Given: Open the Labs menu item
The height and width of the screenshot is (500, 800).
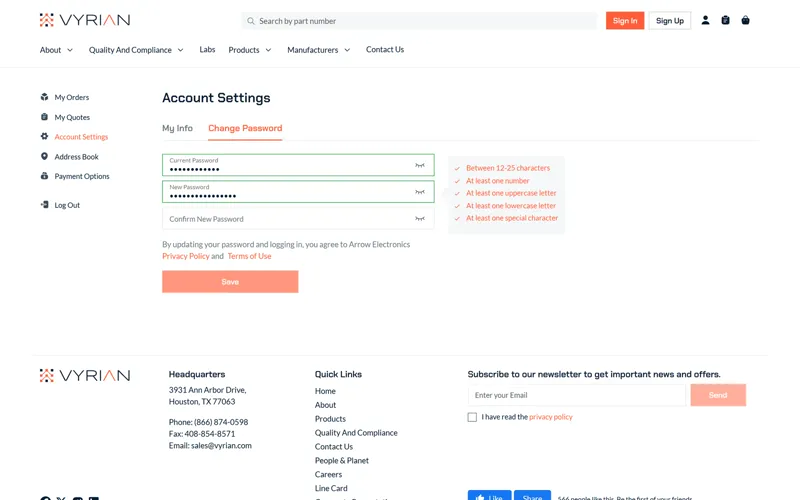Looking at the screenshot, I should click(207, 49).
